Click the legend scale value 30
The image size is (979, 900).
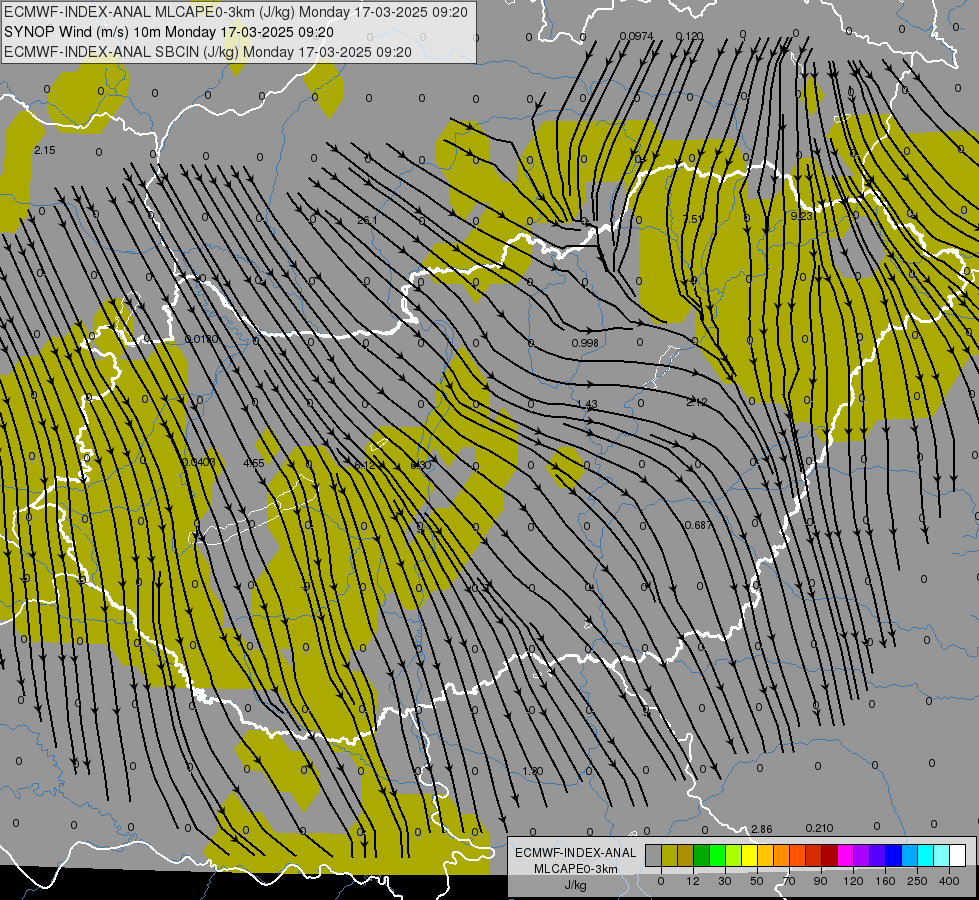(724, 881)
